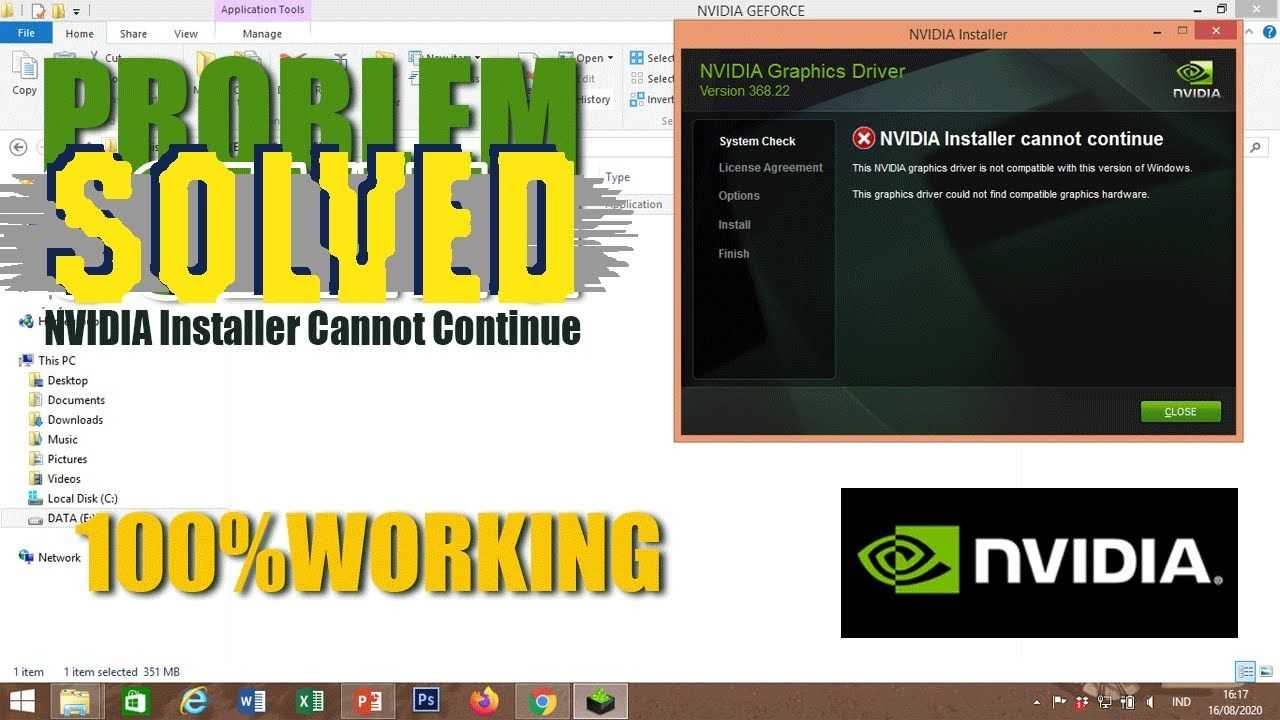
Task: Launch Internet Explorer from the taskbar
Action: coord(193,702)
